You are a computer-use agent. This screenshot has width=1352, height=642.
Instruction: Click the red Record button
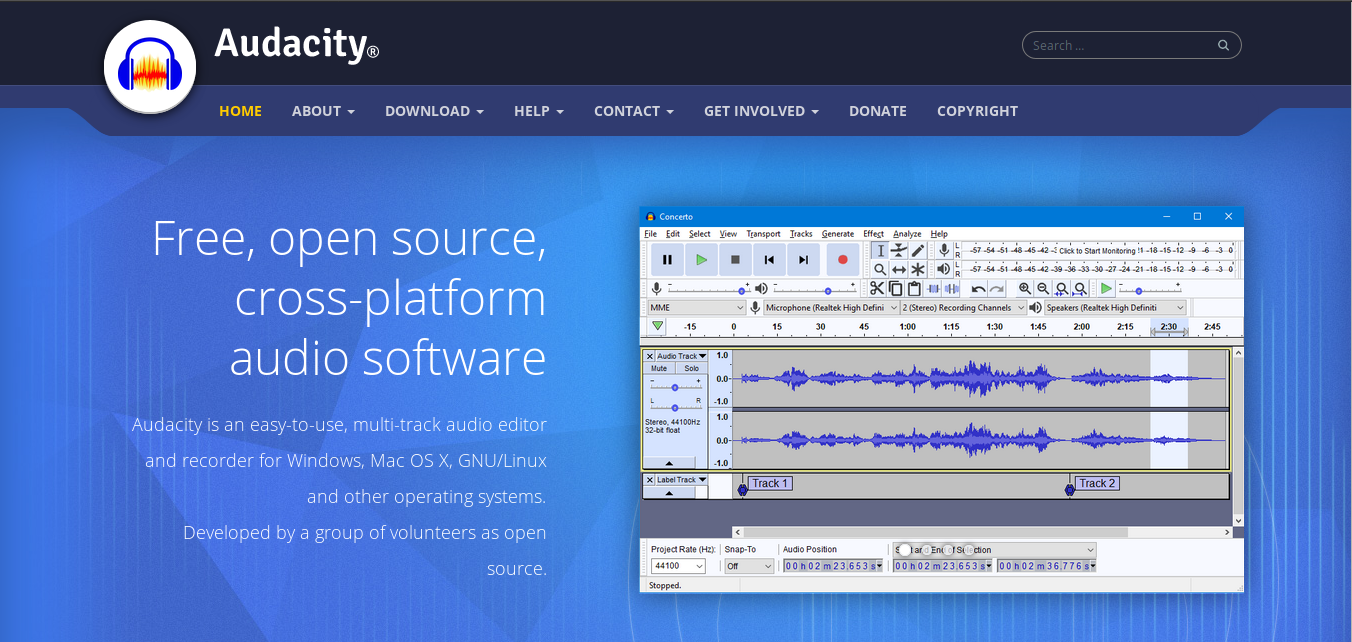(842, 260)
